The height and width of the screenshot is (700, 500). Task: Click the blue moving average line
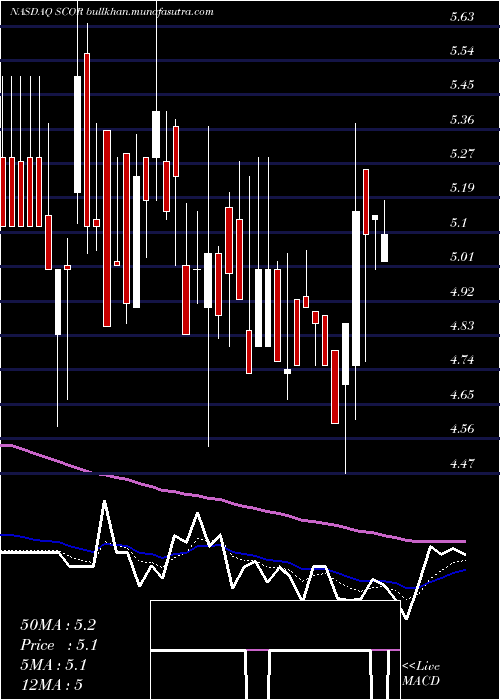232,553
